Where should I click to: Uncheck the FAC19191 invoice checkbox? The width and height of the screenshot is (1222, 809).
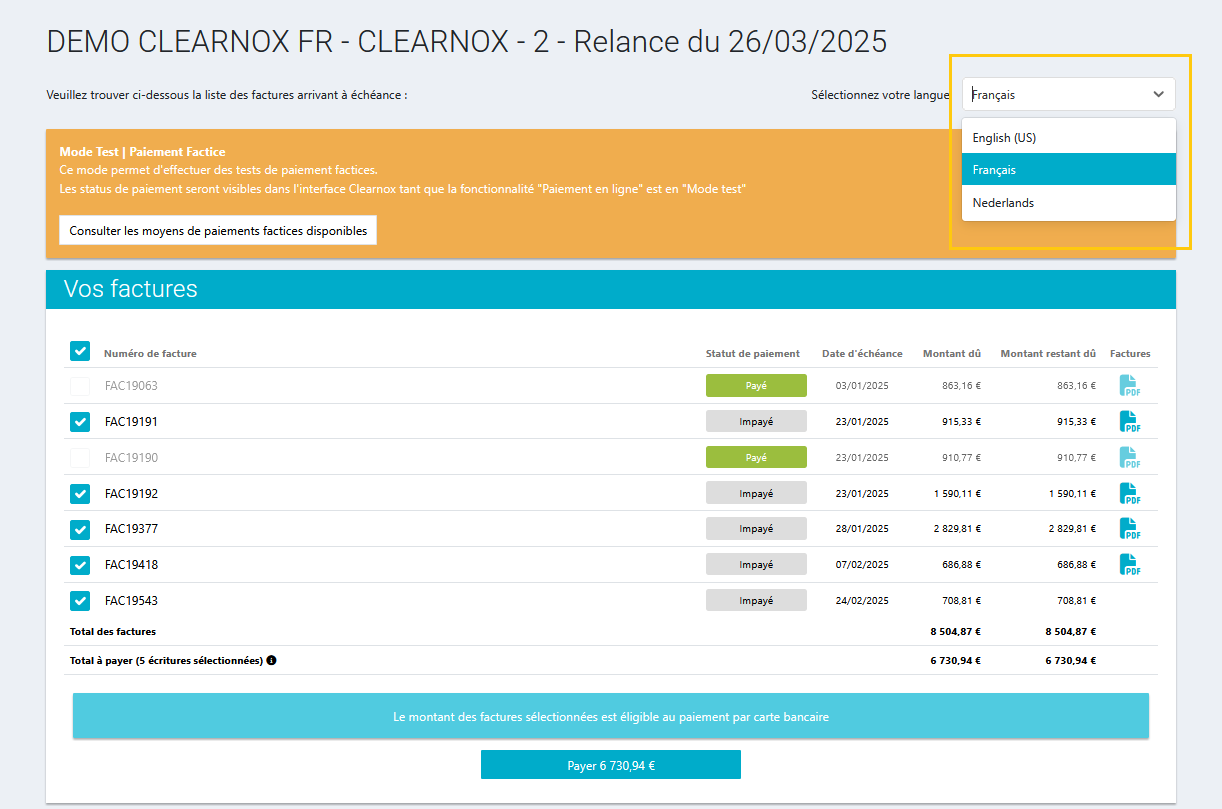point(80,422)
